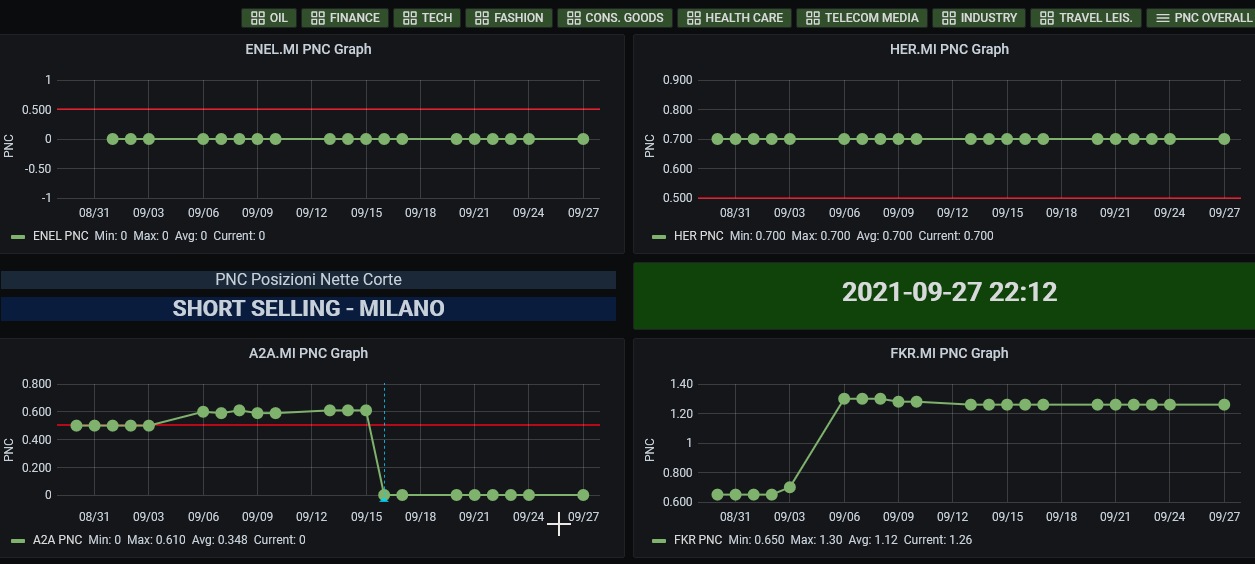Click the list icon on PNC OVERALL

[1162, 18]
